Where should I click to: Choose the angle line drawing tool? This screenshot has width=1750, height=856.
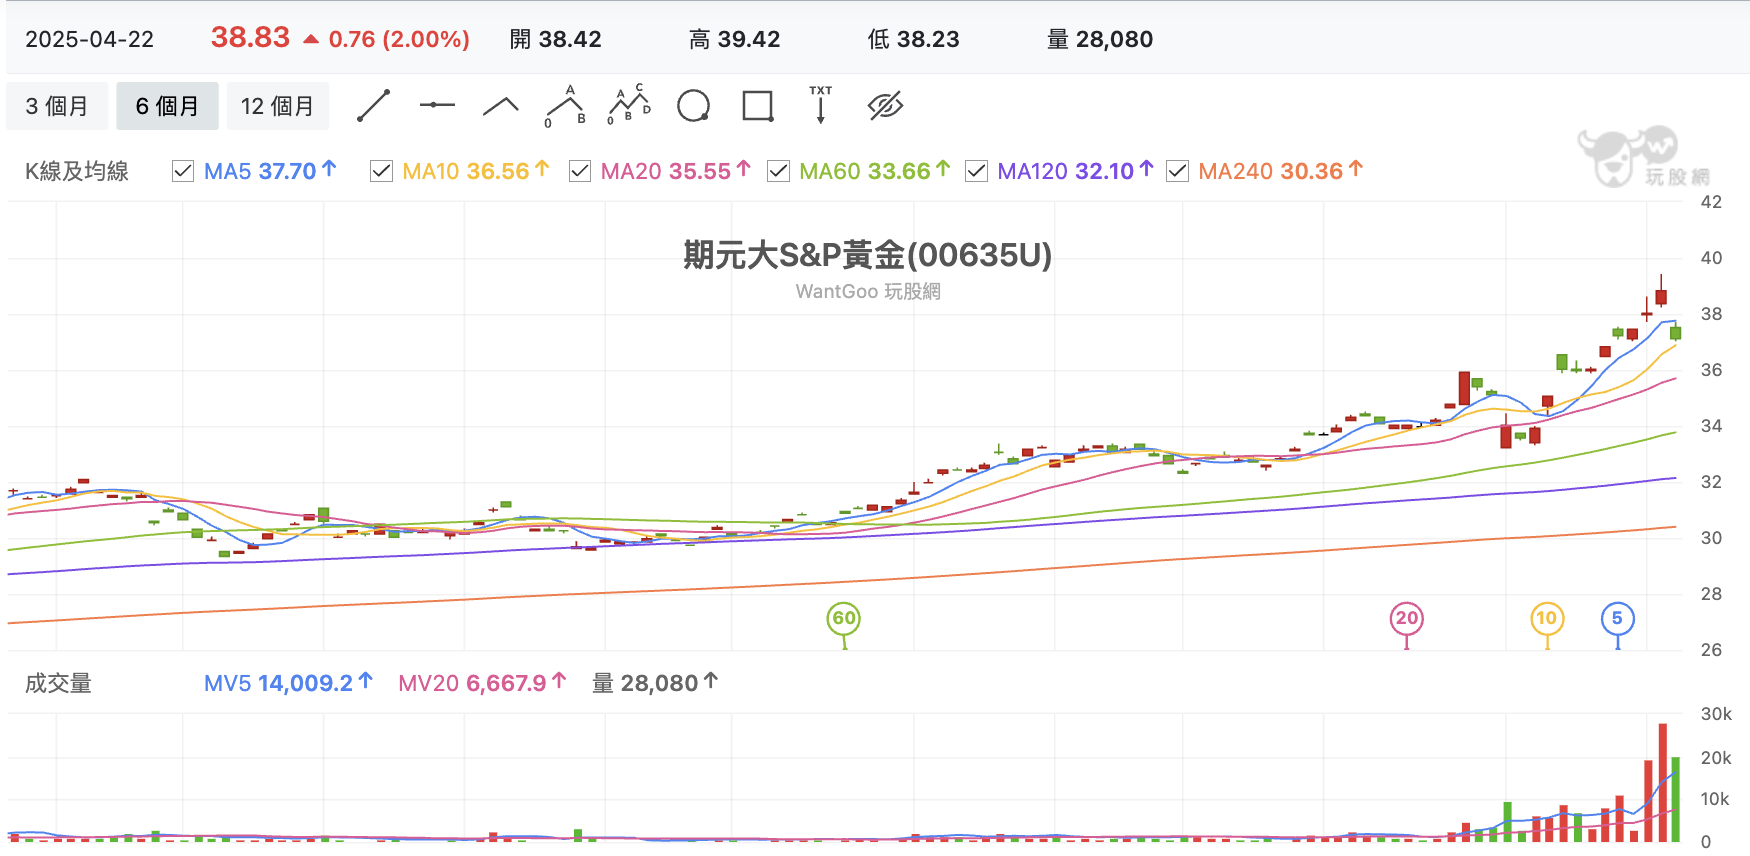[x=501, y=106]
